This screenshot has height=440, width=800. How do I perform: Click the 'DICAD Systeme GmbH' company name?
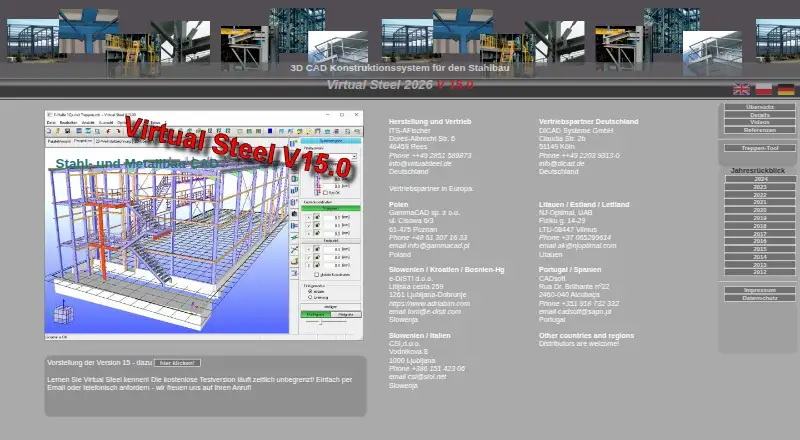(x=576, y=131)
